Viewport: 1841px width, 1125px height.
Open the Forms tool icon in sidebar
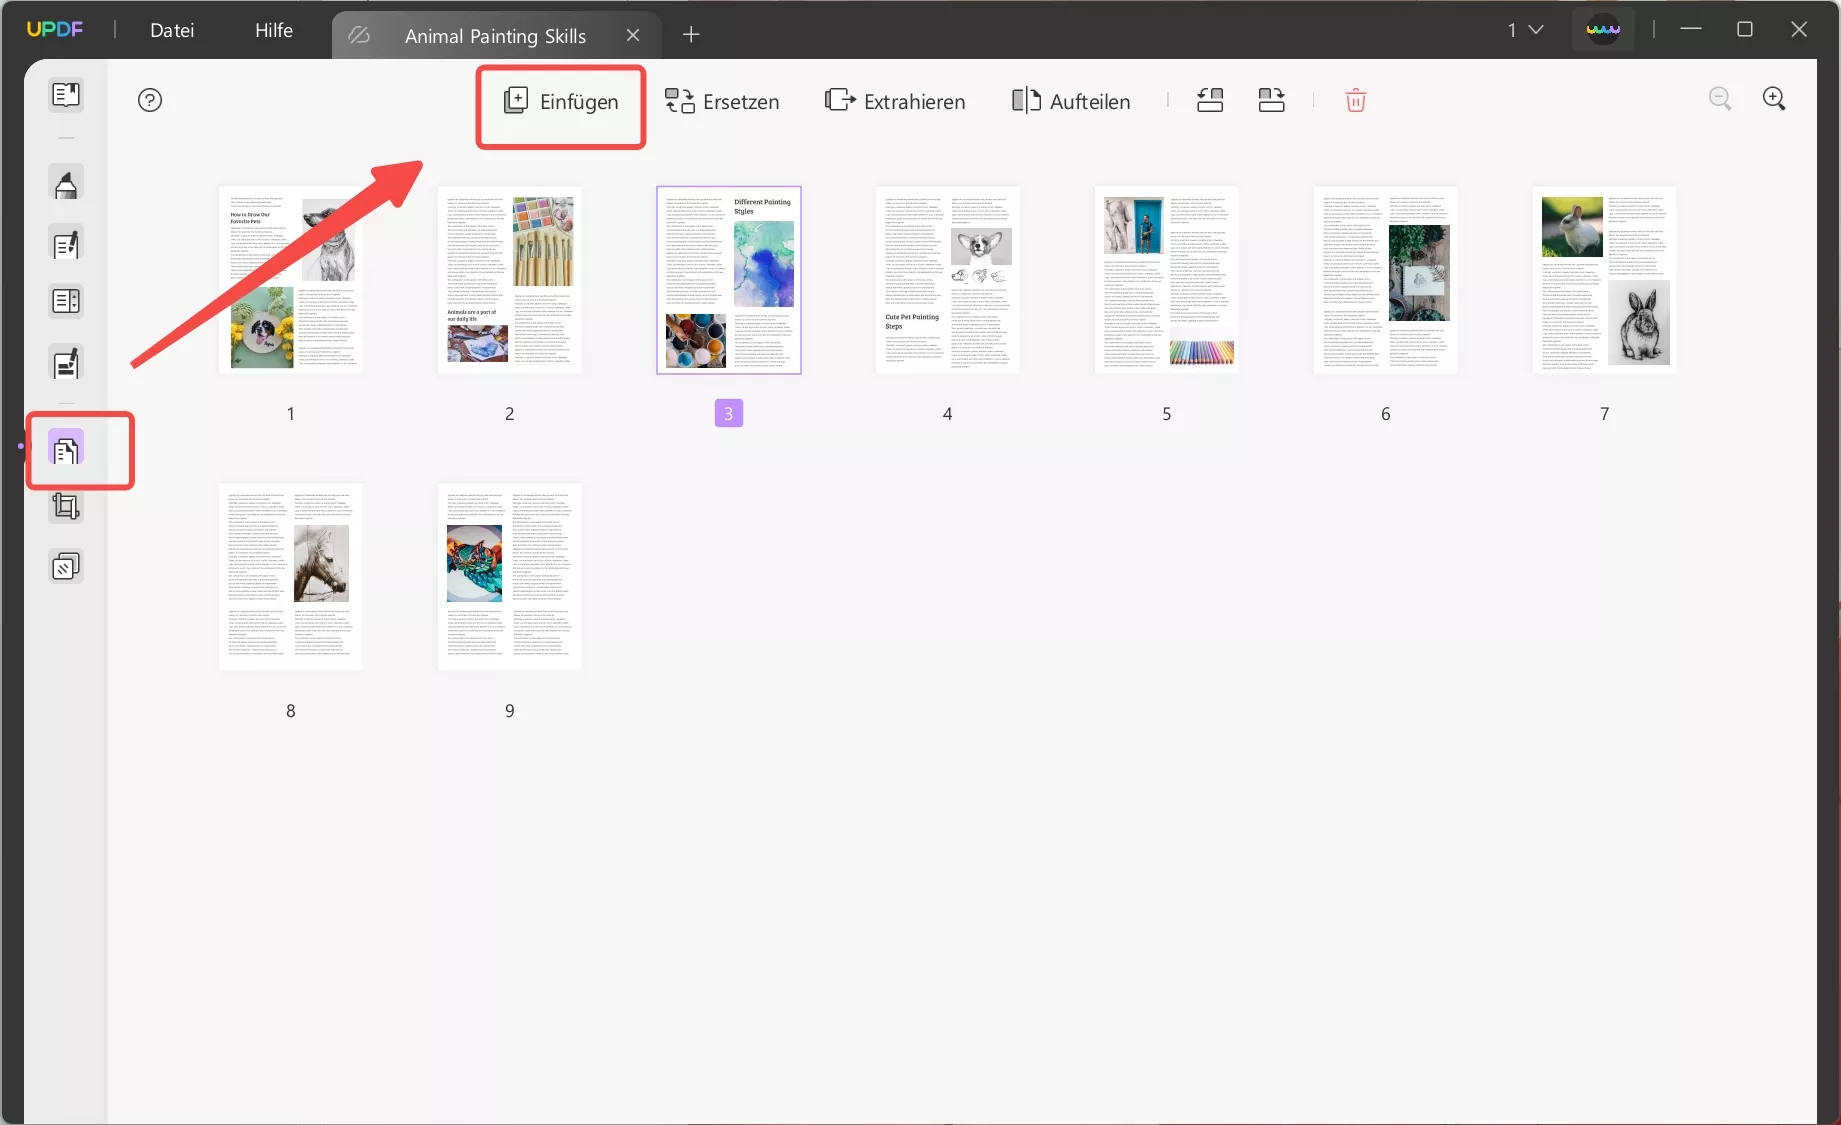tap(66, 301)
